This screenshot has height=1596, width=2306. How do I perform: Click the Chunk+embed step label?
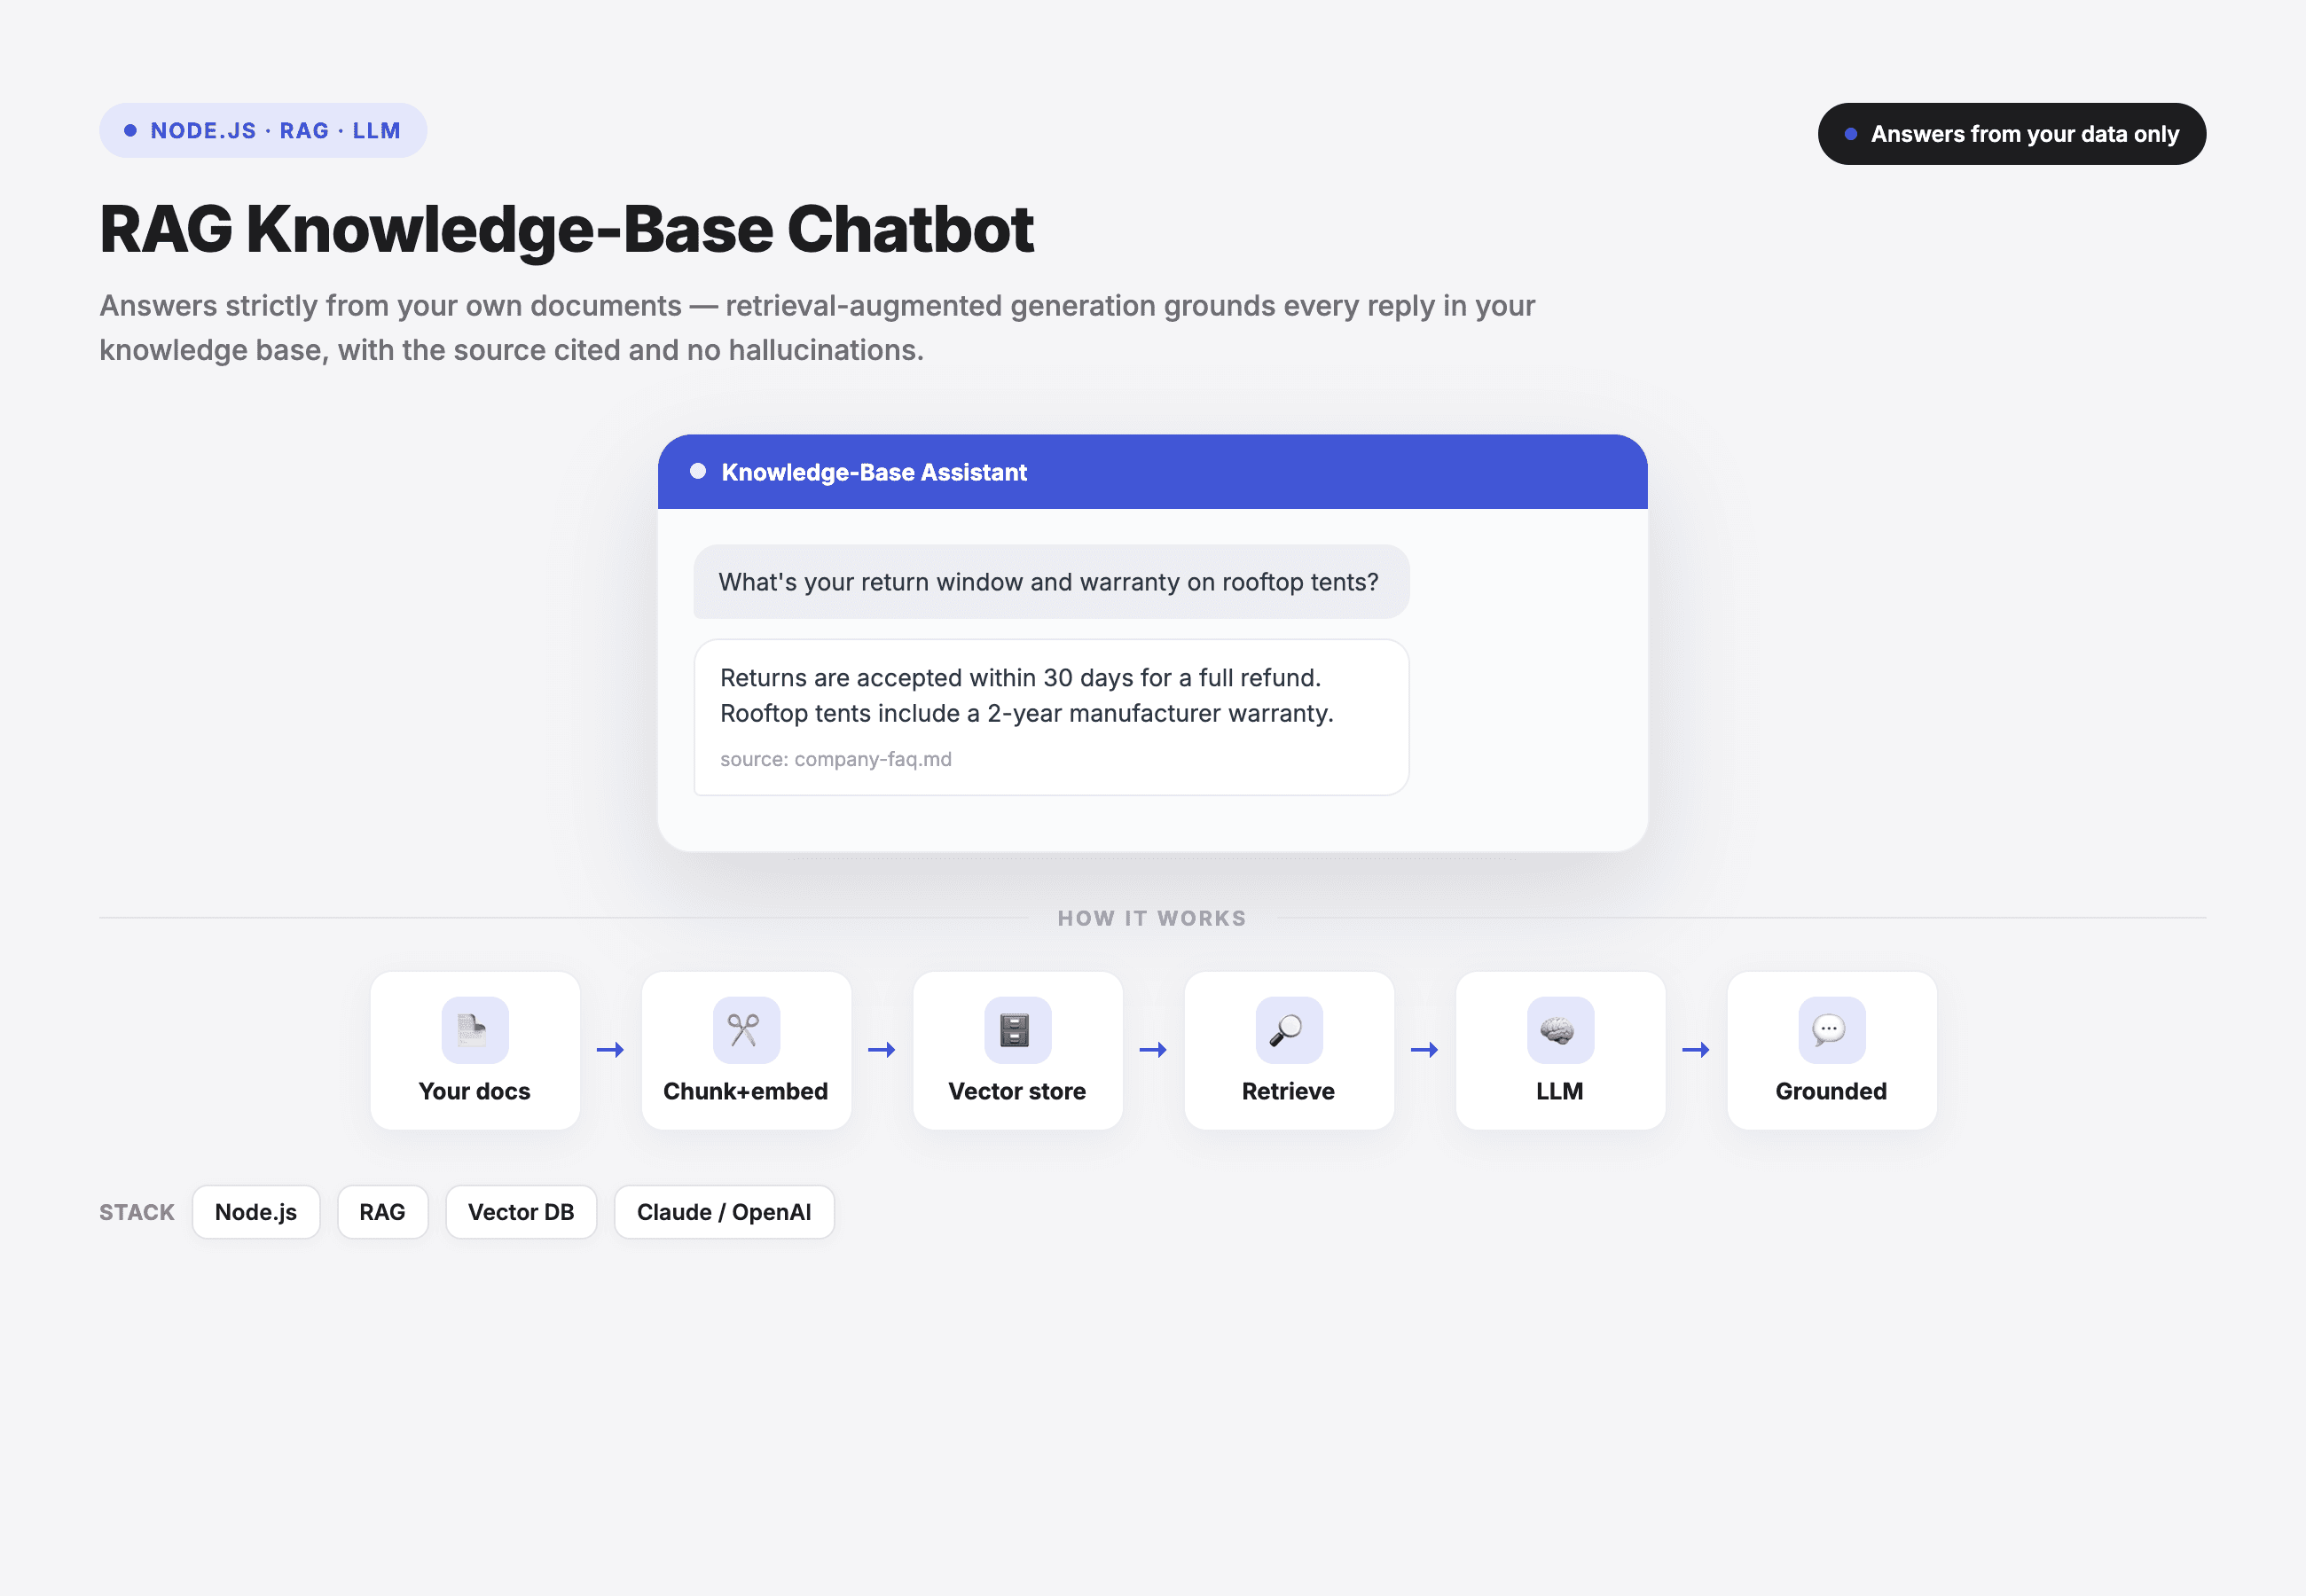pos(746,1091)
